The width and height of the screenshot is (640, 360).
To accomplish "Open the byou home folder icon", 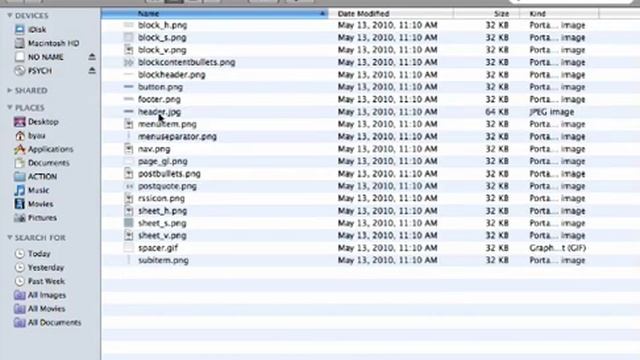I will coord(19,136).
